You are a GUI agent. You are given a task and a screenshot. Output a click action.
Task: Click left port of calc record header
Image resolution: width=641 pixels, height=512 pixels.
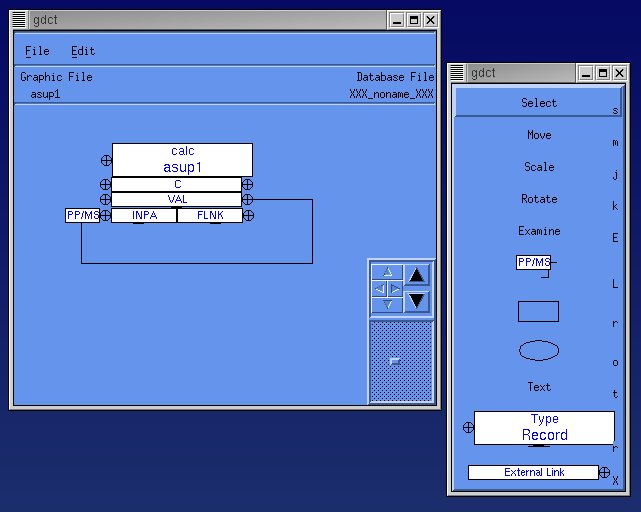[x=106, y=160]
